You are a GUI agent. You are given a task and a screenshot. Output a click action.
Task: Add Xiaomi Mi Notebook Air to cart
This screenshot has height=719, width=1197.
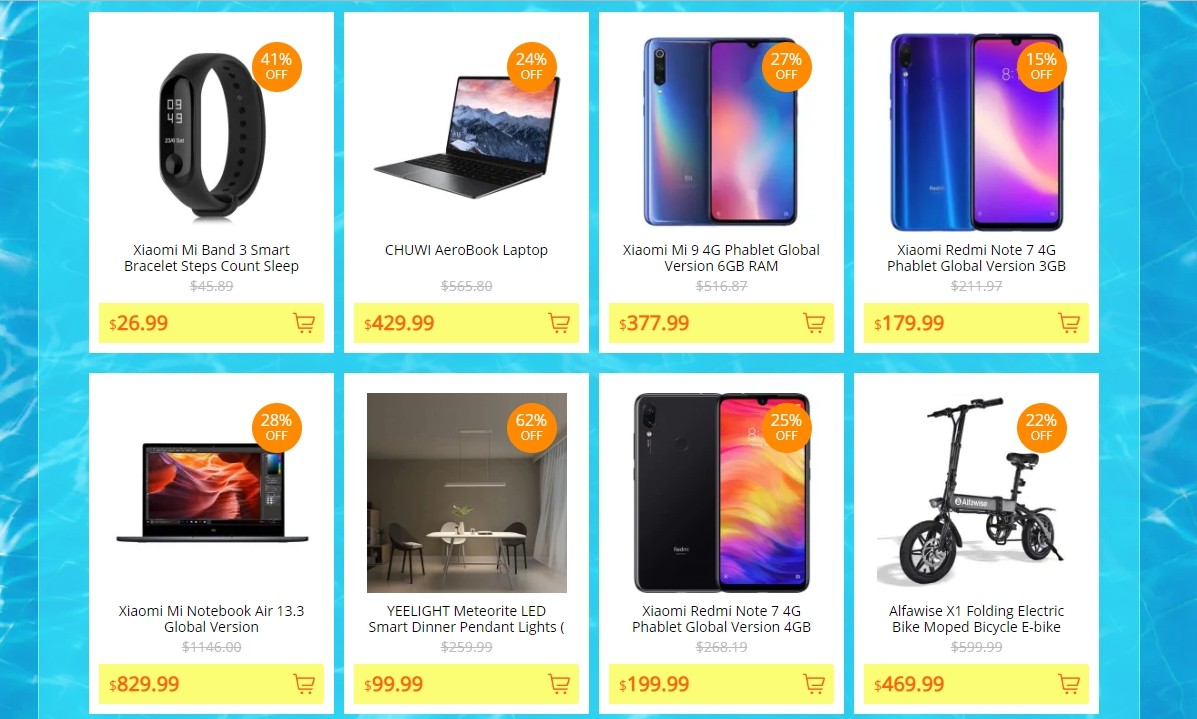point(305,684)
